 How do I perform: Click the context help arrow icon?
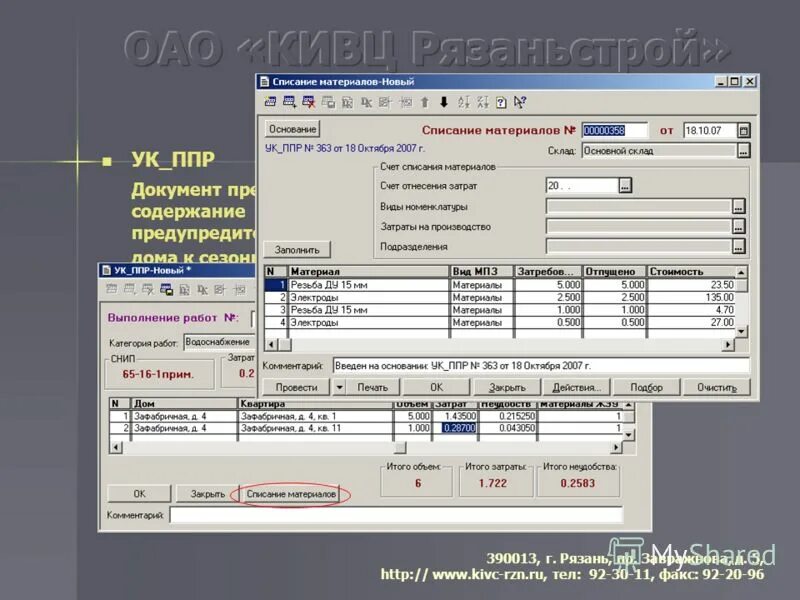point(517,102)
